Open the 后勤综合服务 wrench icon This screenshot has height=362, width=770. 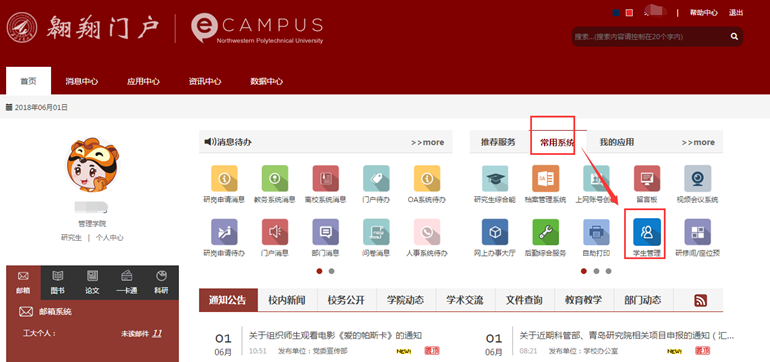[546, 232]
